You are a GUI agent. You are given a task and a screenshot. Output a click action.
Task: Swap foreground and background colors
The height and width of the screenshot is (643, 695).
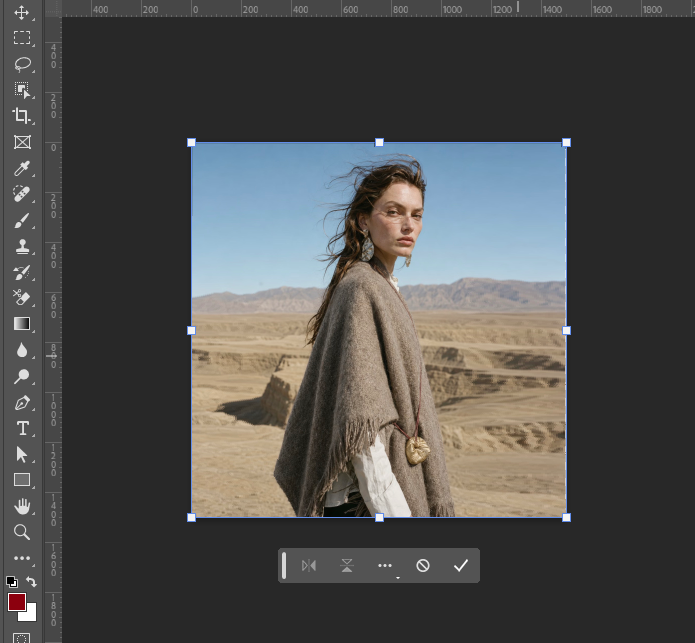tap(31, 581)
